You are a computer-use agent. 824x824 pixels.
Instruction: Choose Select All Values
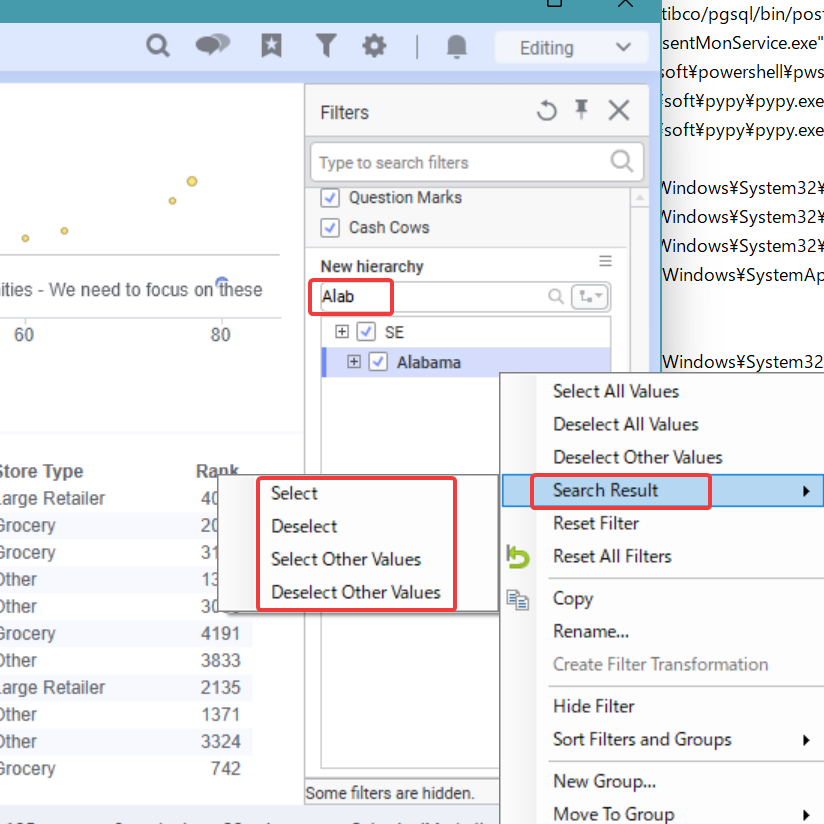click(x=615, y=392)
